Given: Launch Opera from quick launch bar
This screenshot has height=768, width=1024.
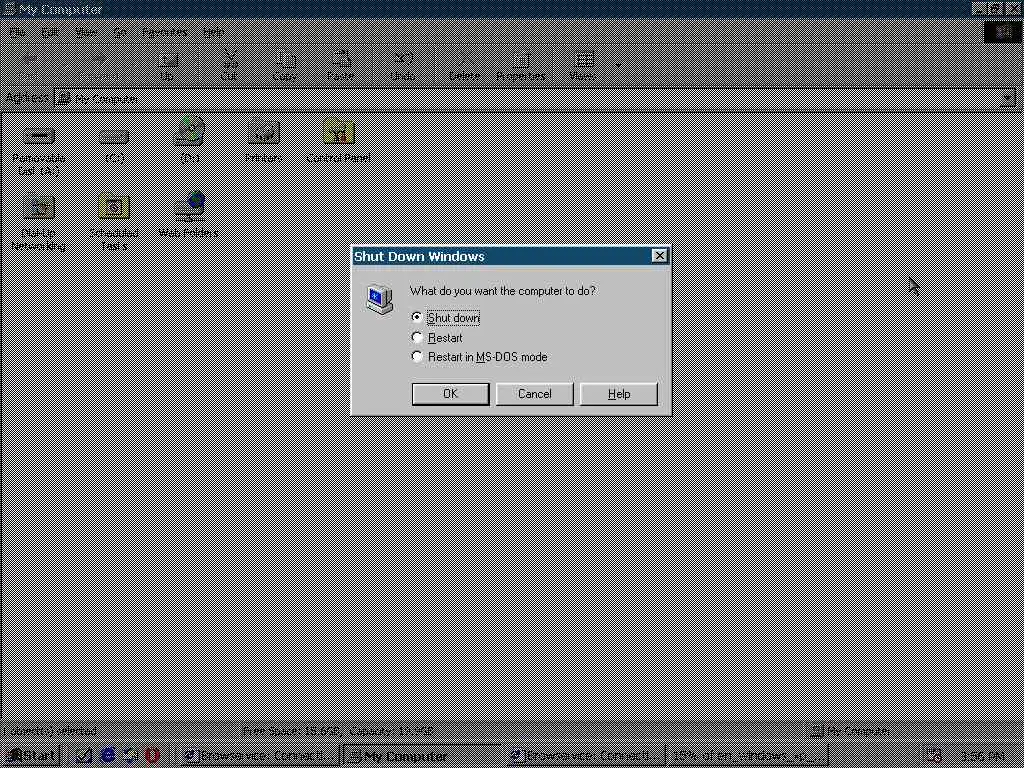Looking at the screenshot, I should coord(152,756).
